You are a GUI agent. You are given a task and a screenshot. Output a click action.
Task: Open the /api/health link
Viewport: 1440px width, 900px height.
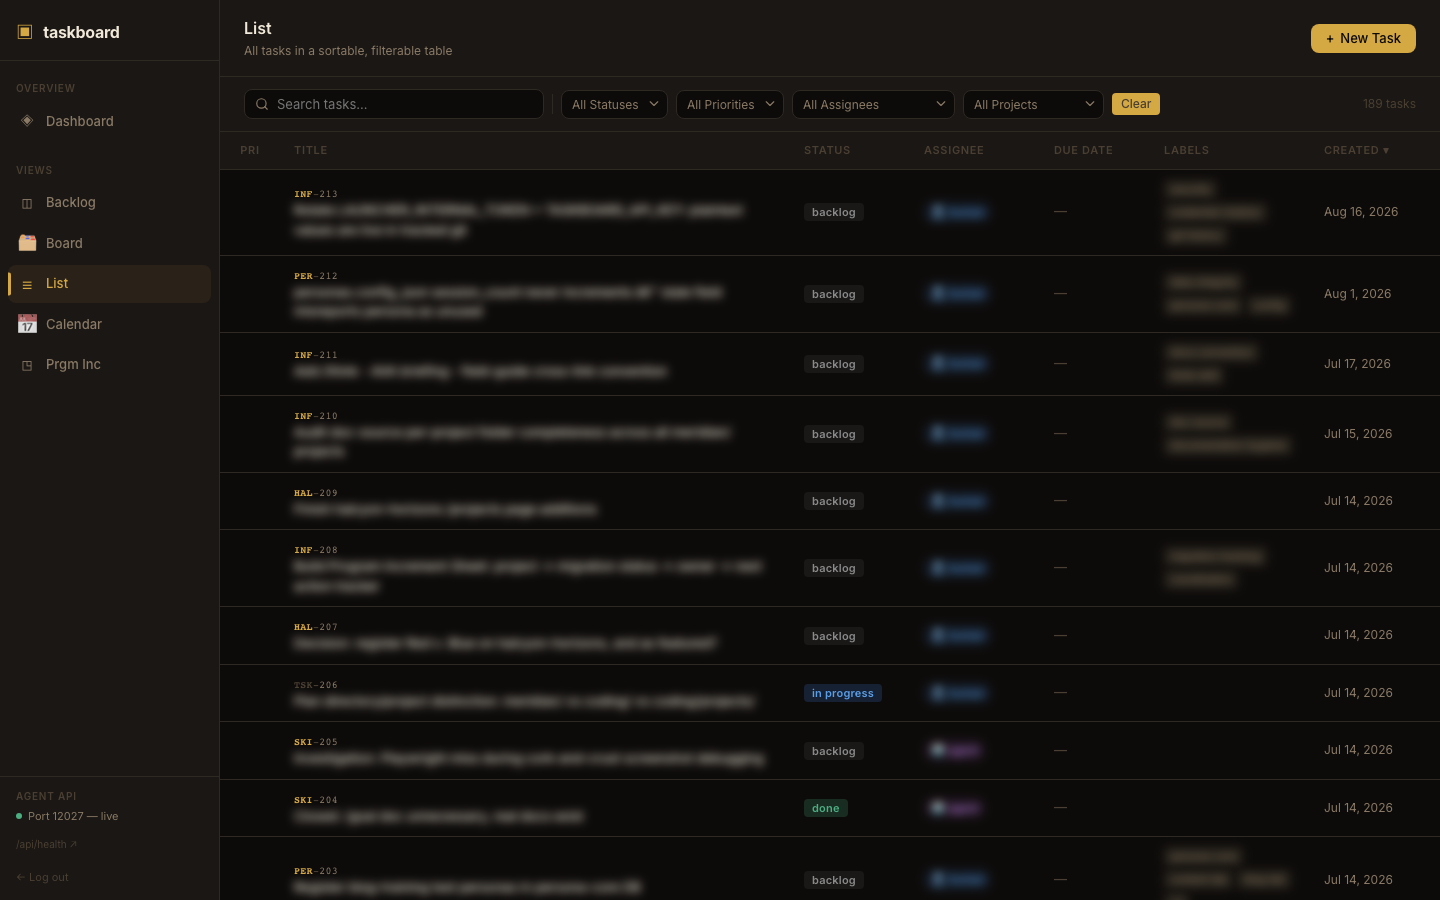pyautogui.click(x=46, y=844)
